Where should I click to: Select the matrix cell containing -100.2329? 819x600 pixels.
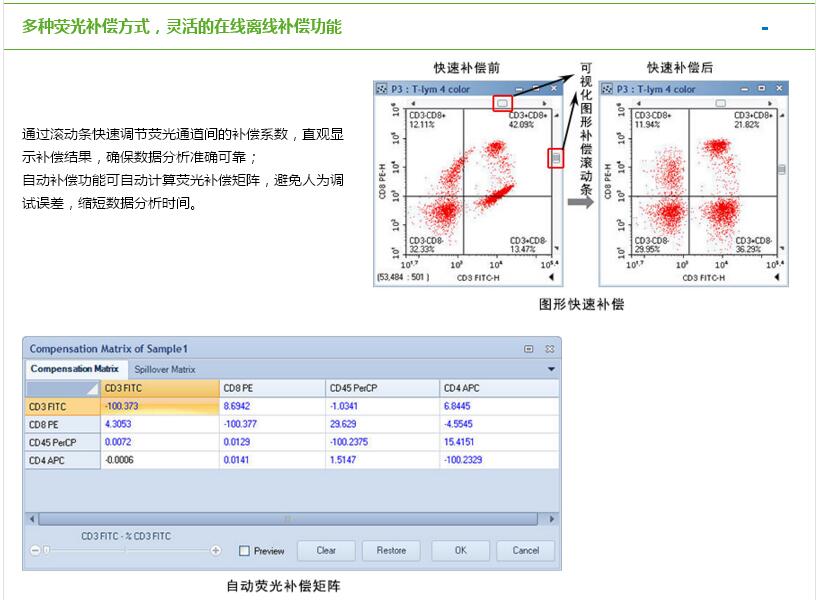click(499, 460)
